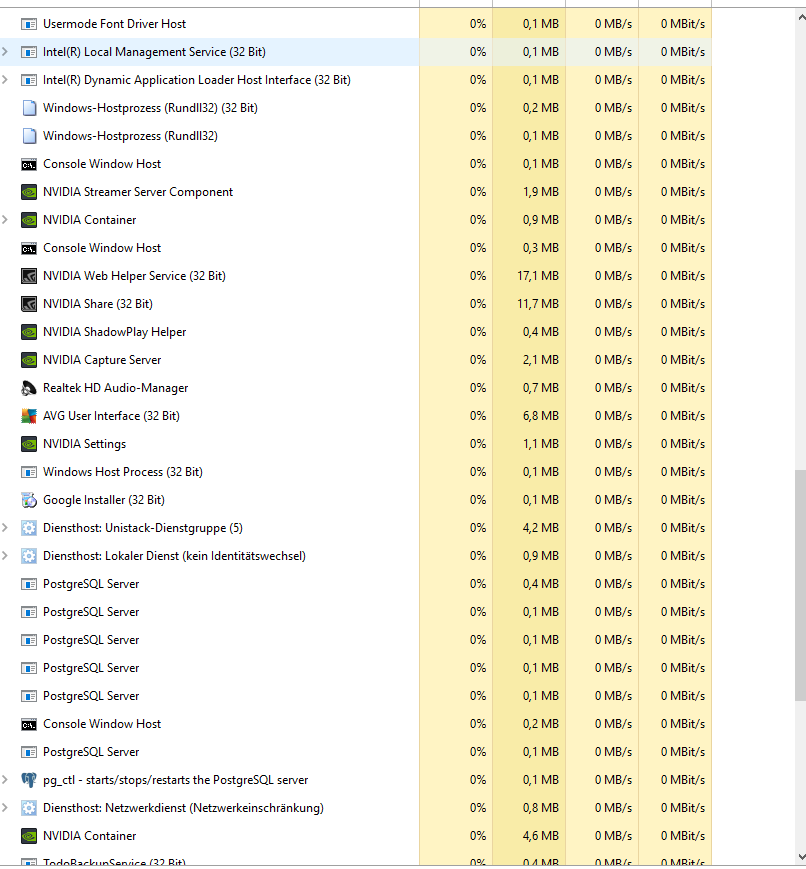Image resolution: width=806 pixels, height=869 pixels.
Task: Select the Windows Host Process (32 Bit) name
Action: (x=123, y=472)
